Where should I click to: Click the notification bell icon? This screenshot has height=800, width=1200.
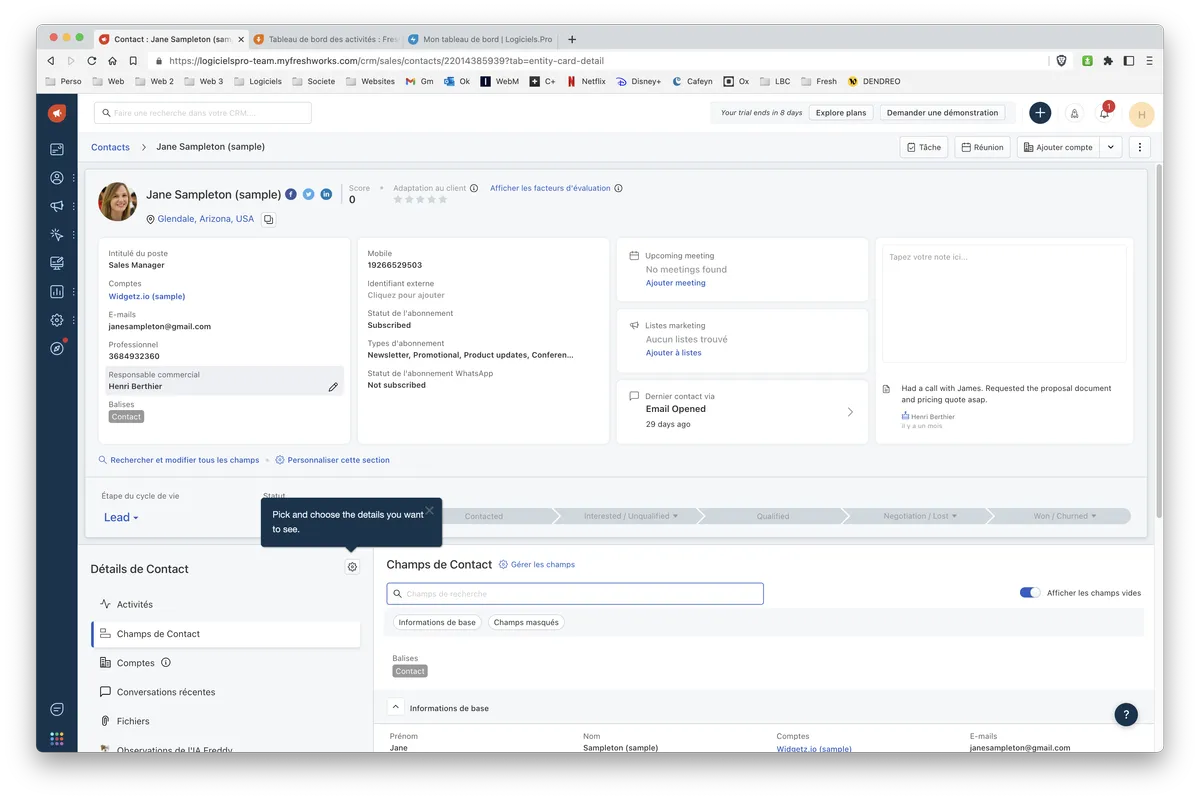point(1104,114)
